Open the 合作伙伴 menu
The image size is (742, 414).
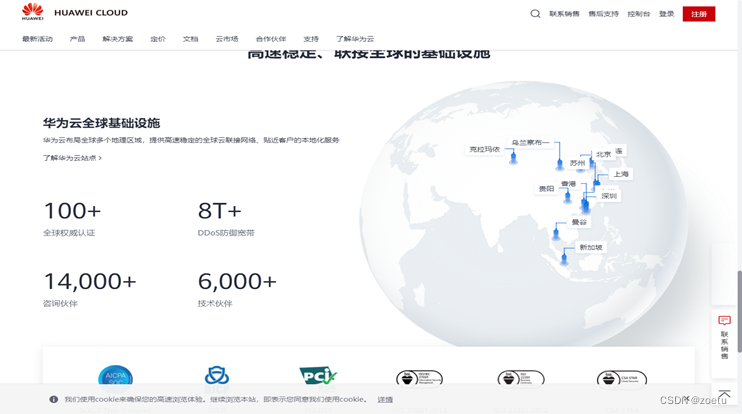(271, 39)
